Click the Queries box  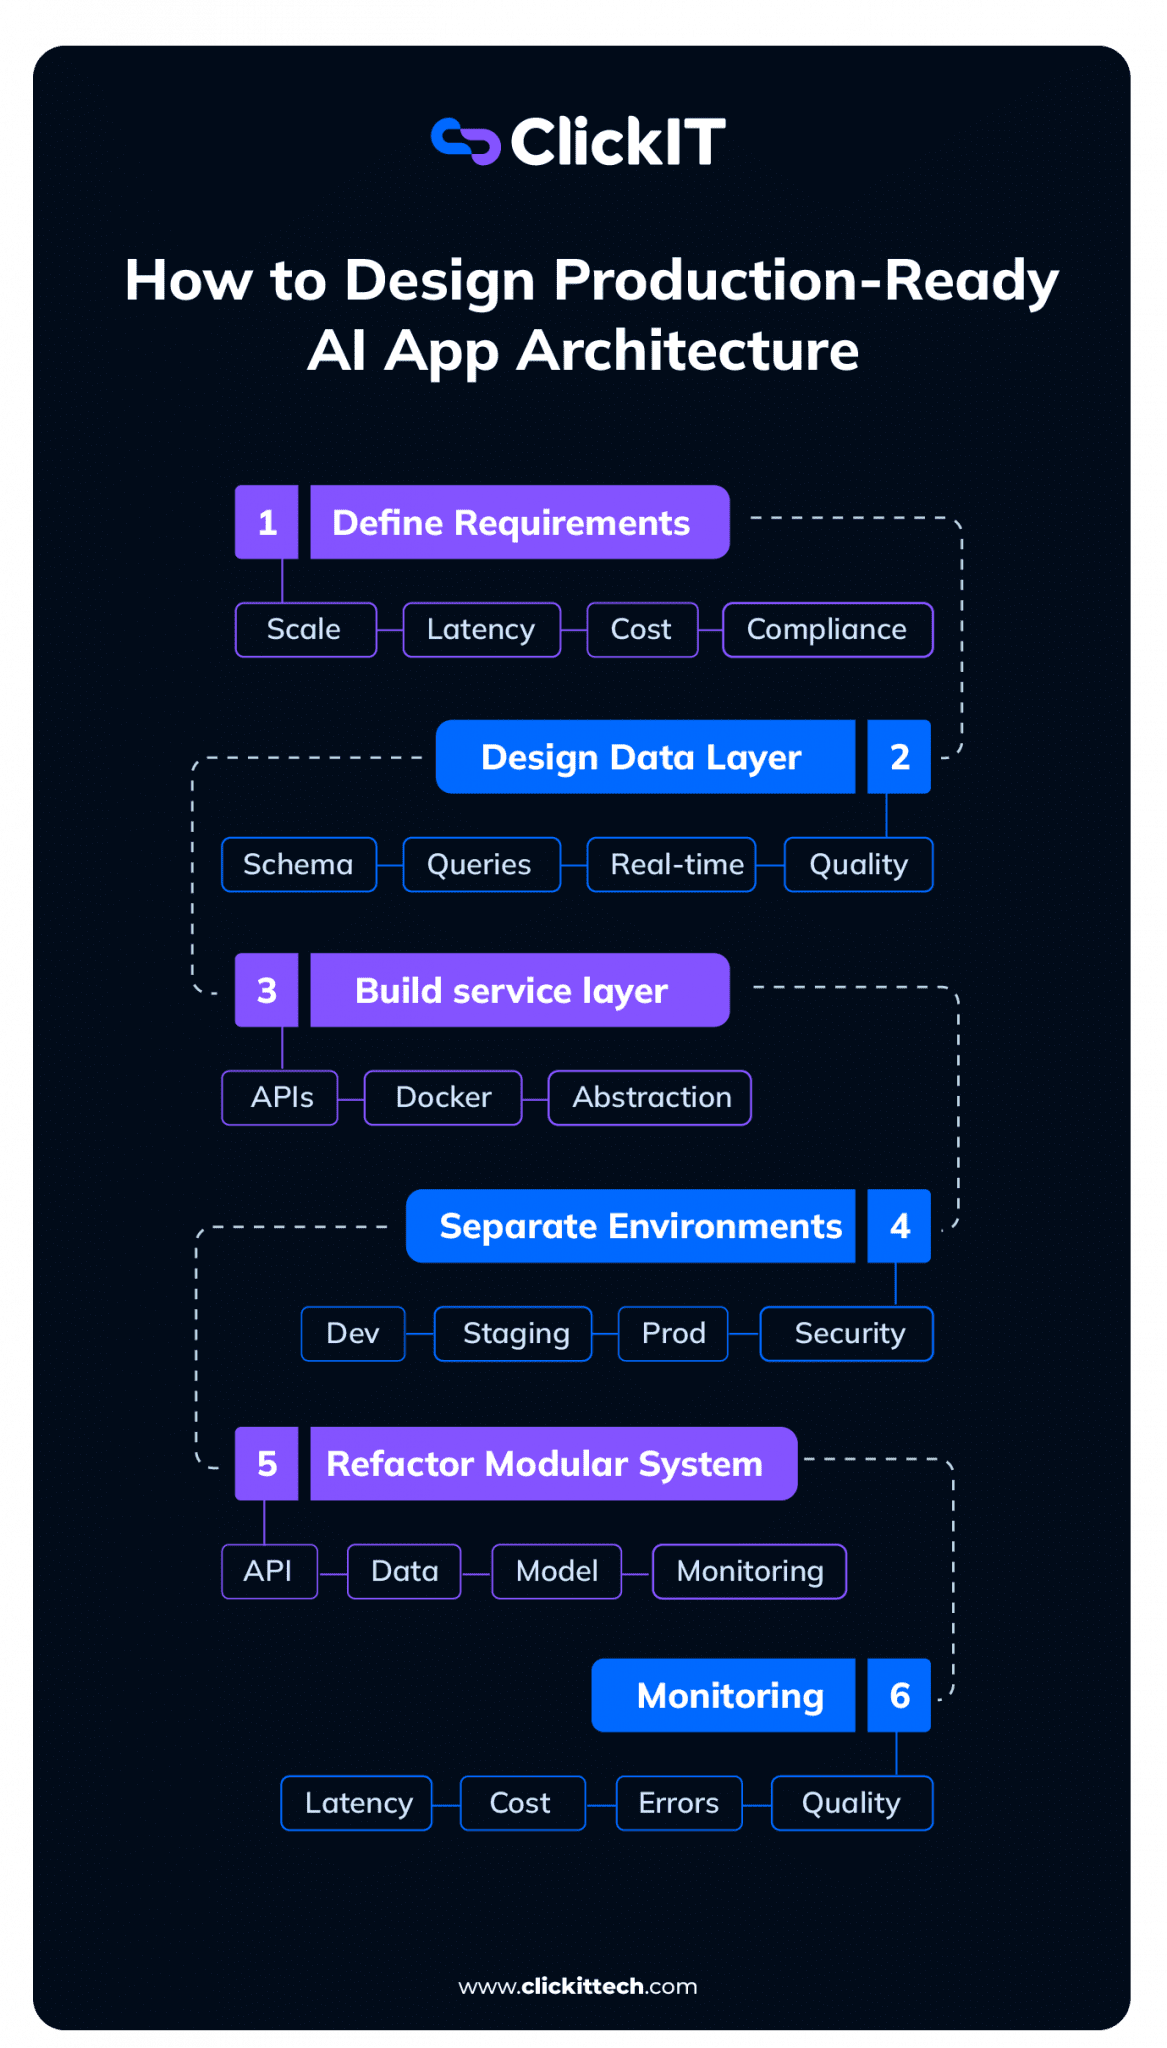pos(481,865)
